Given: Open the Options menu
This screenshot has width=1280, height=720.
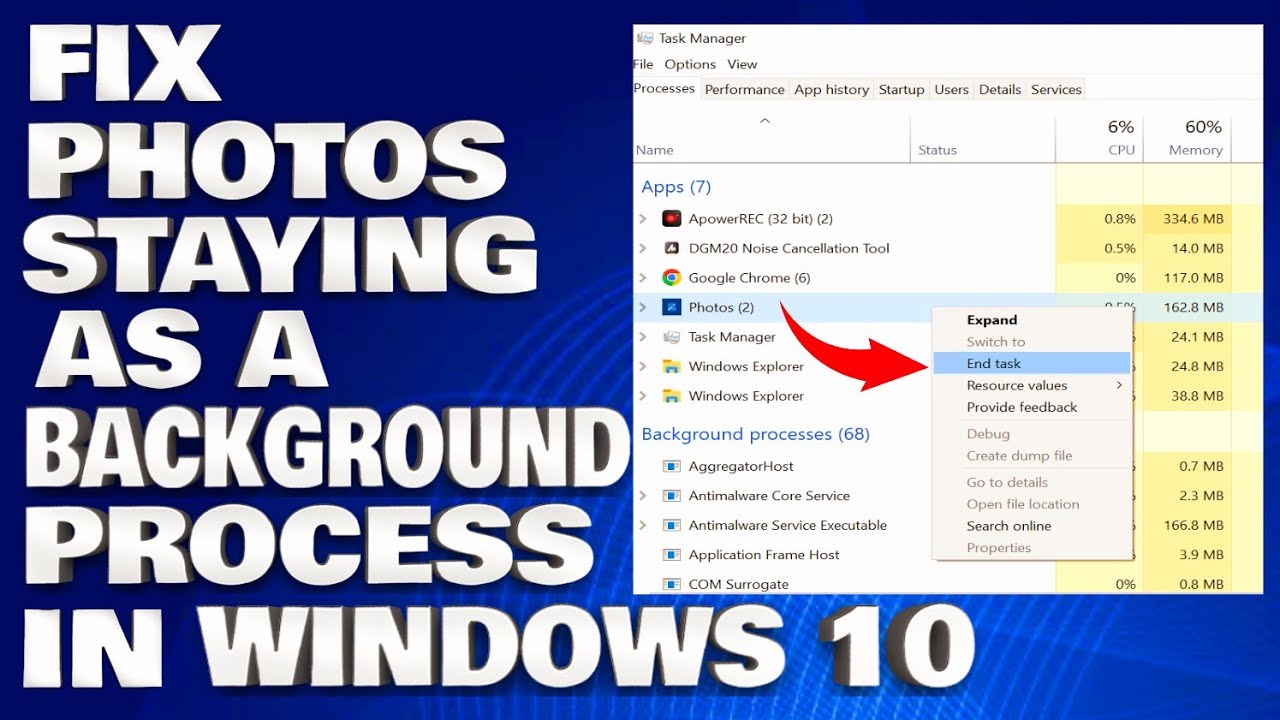Looking at the screenshot, I should click(690, 64).
